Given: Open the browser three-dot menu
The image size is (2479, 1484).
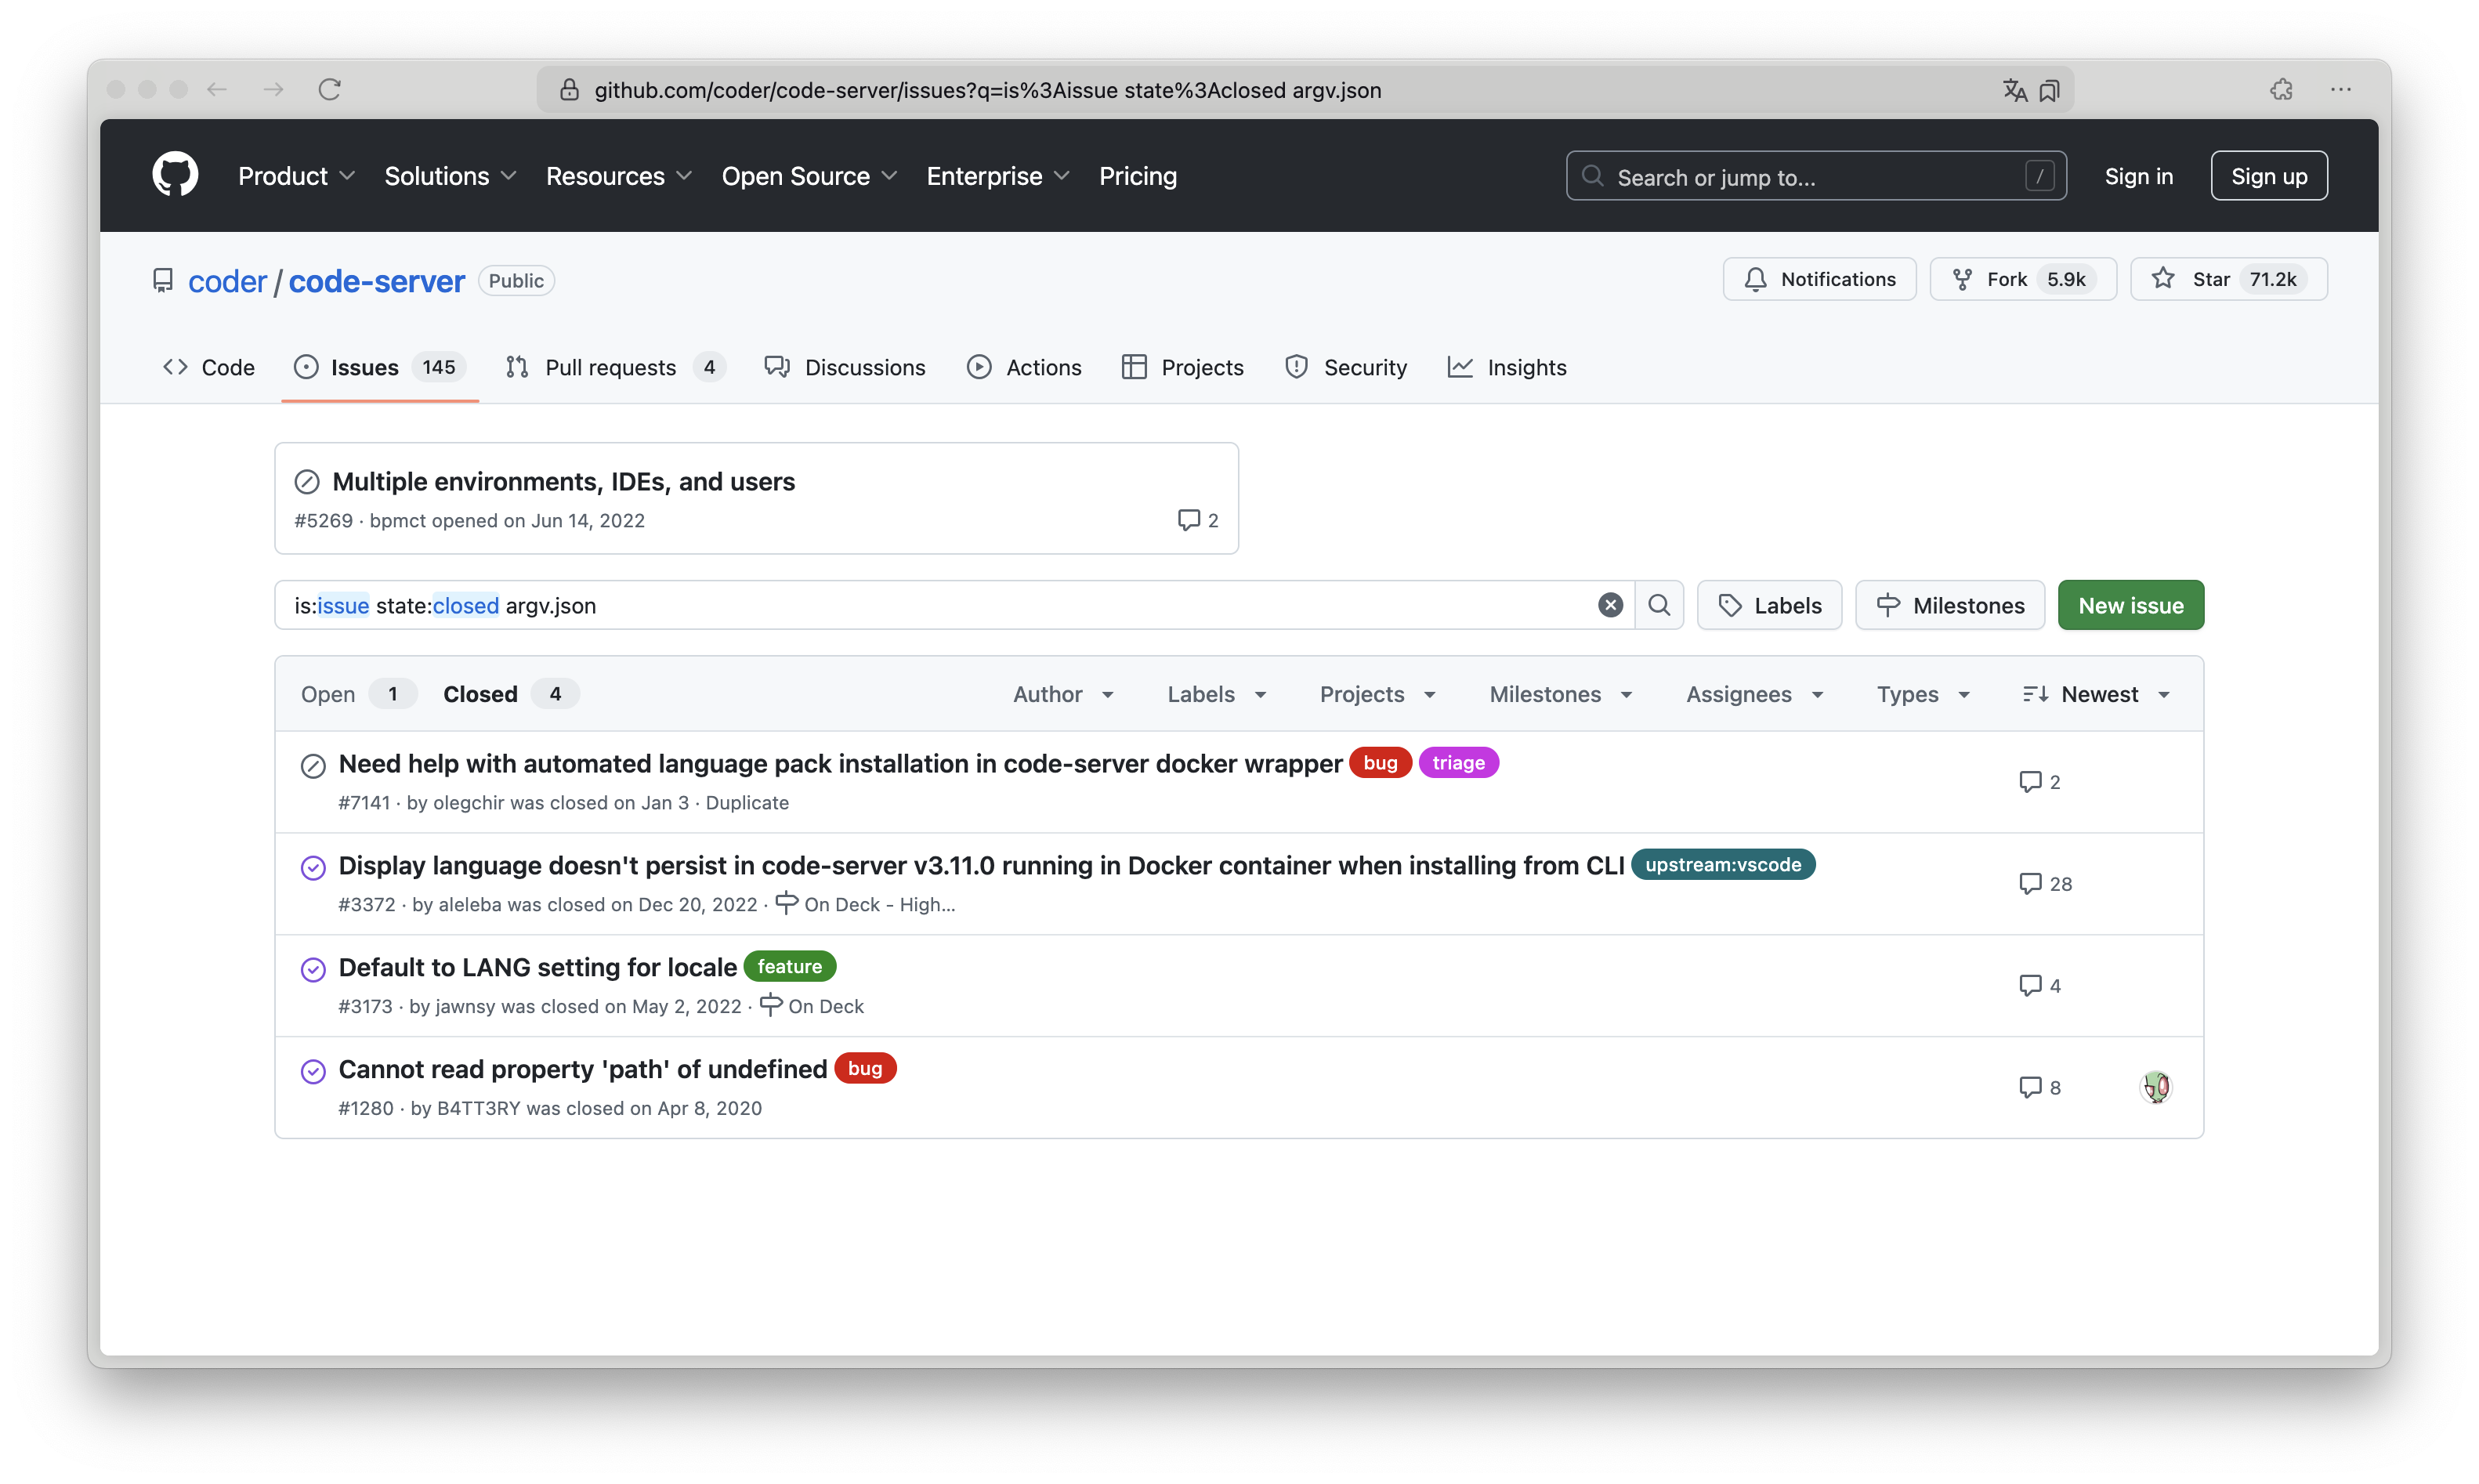Looking at the screenshot, I should tap(2341, 89).
